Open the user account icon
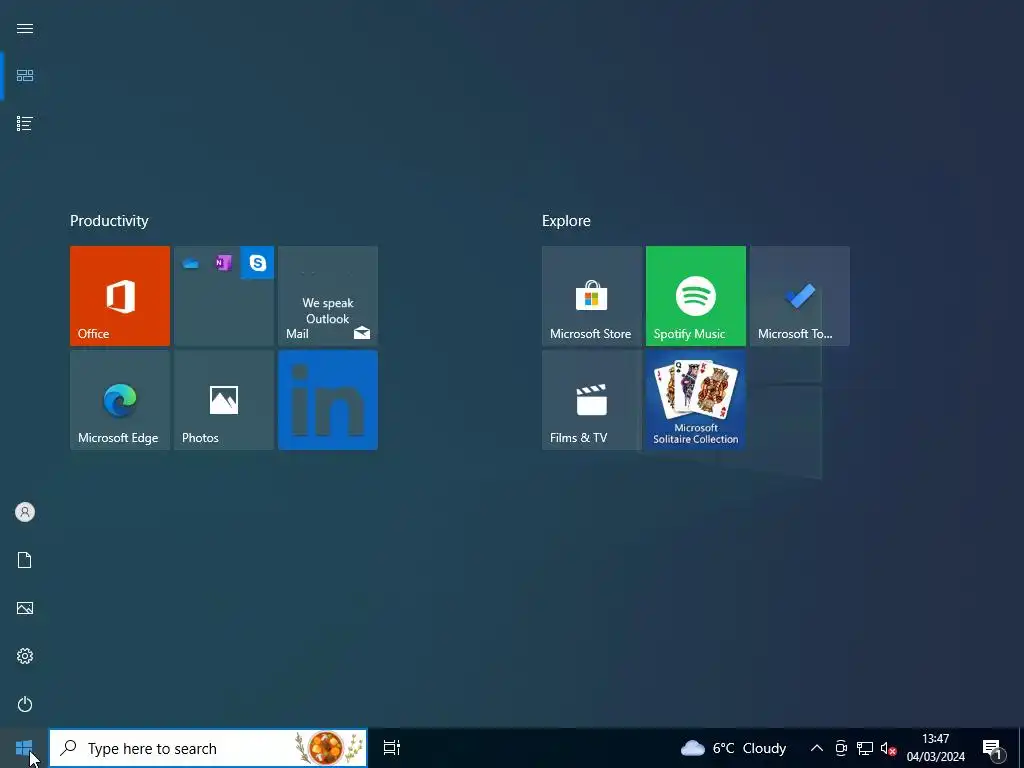1024x768 pixels. tap(25, 512)
